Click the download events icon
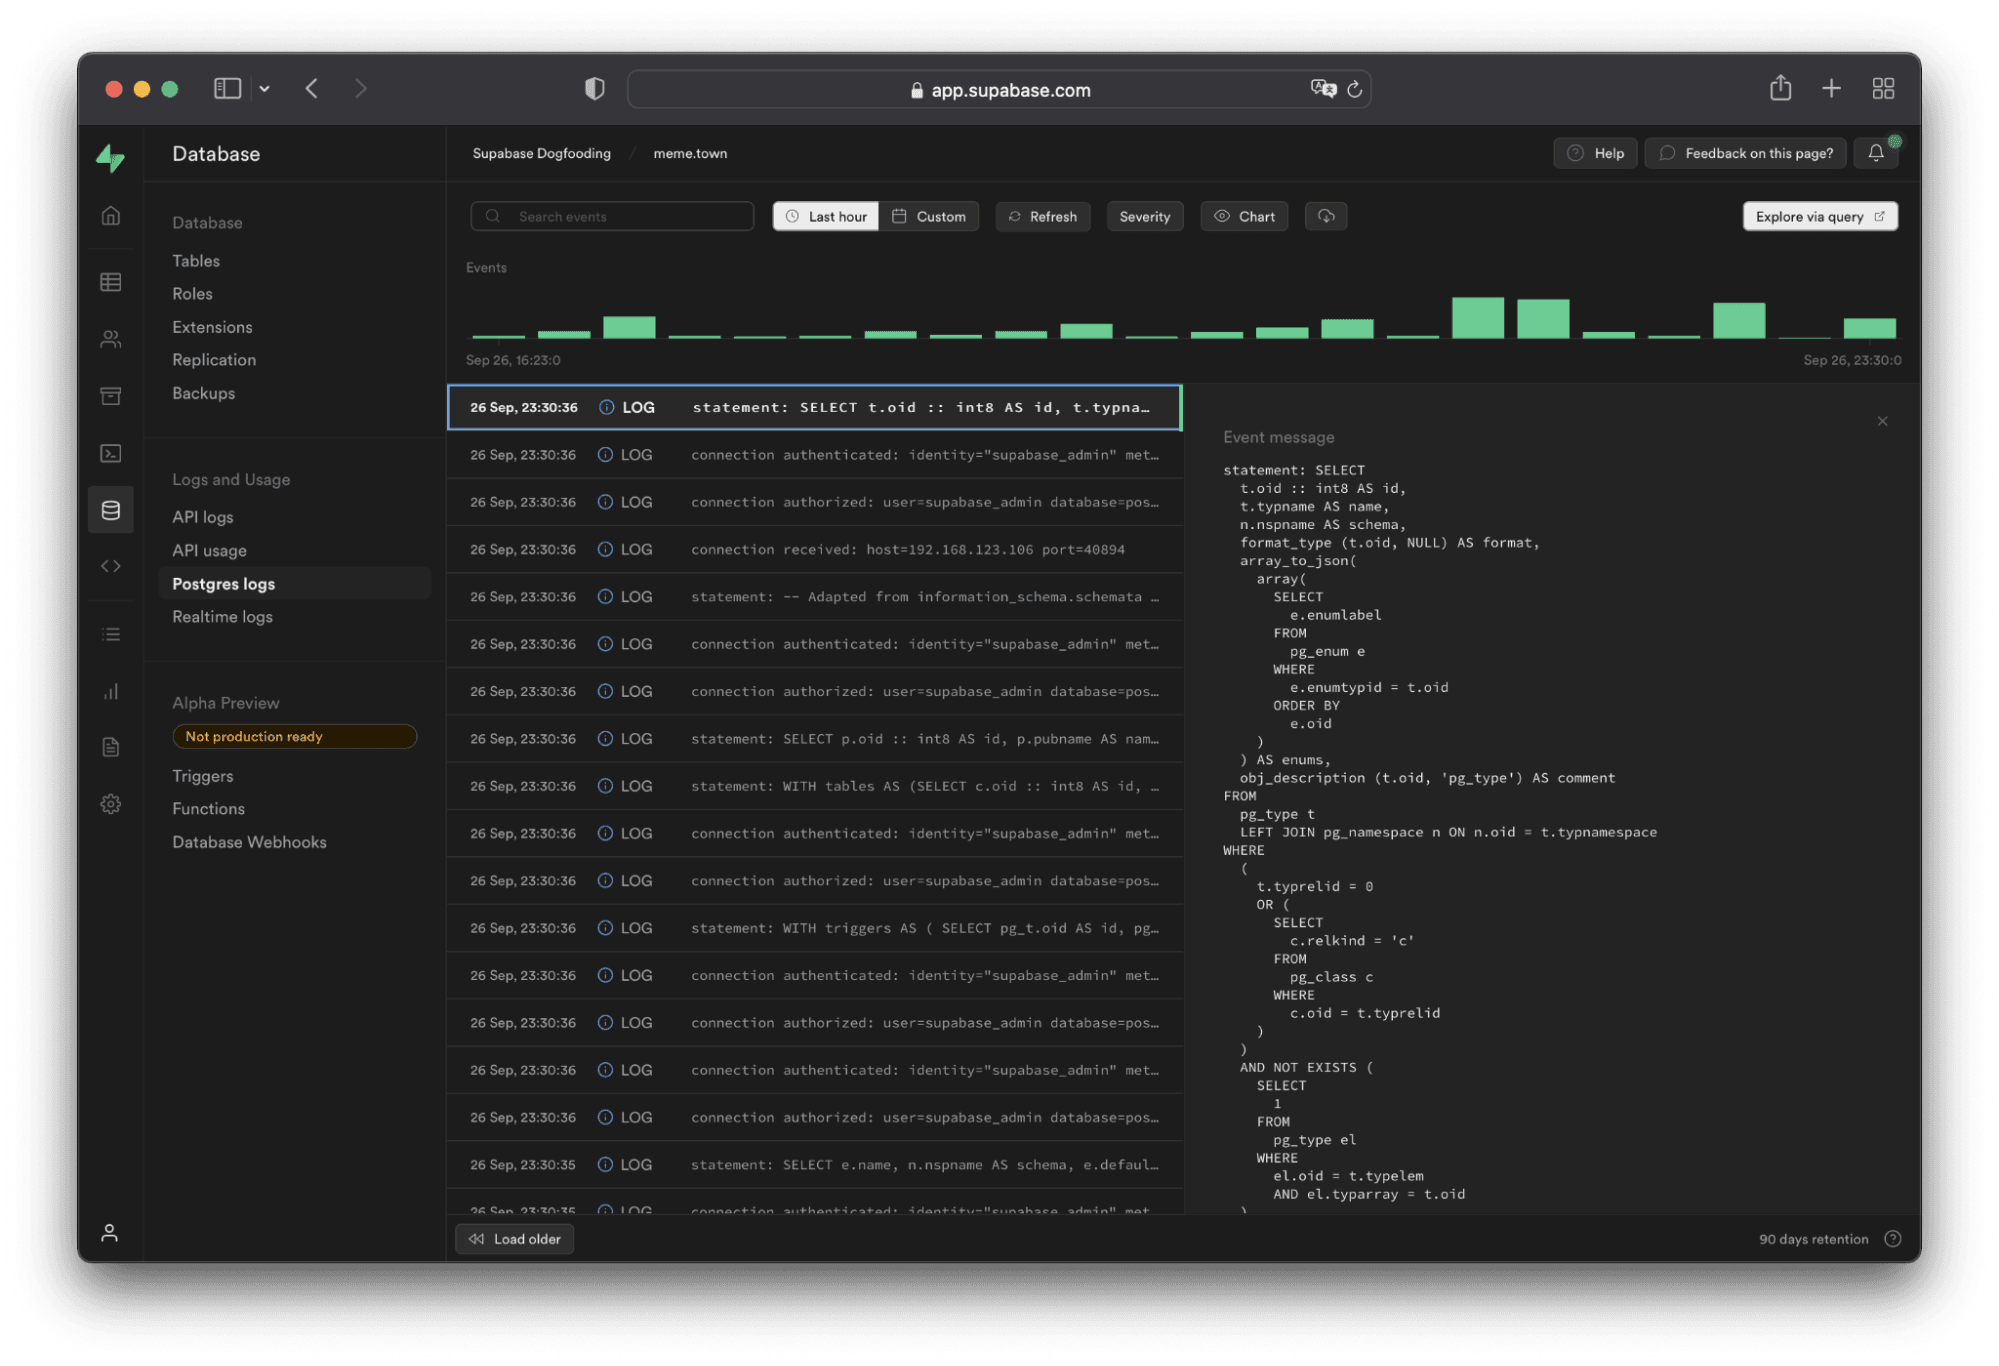This screenshot has width=1999, height=1366. pos(1326,216)
